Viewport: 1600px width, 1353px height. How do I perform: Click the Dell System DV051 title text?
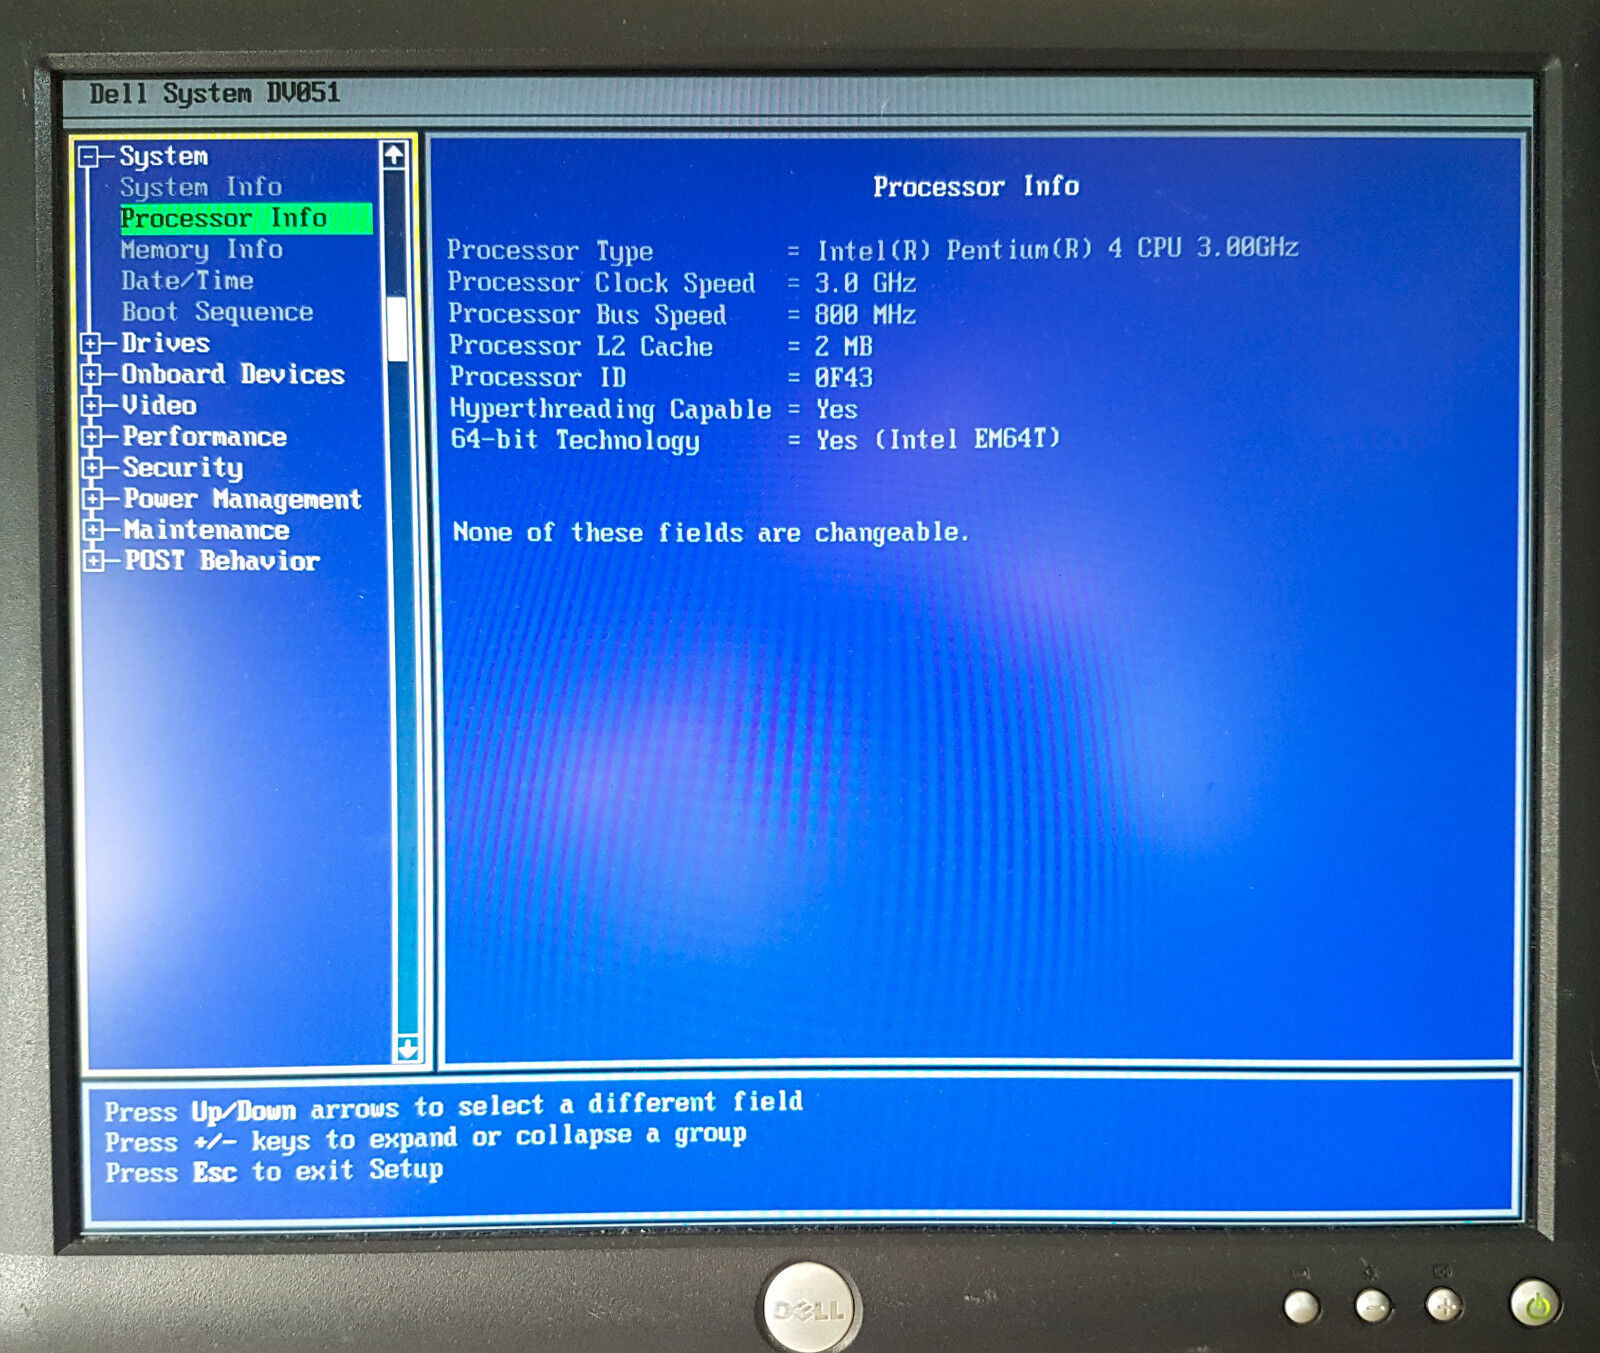click(x=215, y=93)
